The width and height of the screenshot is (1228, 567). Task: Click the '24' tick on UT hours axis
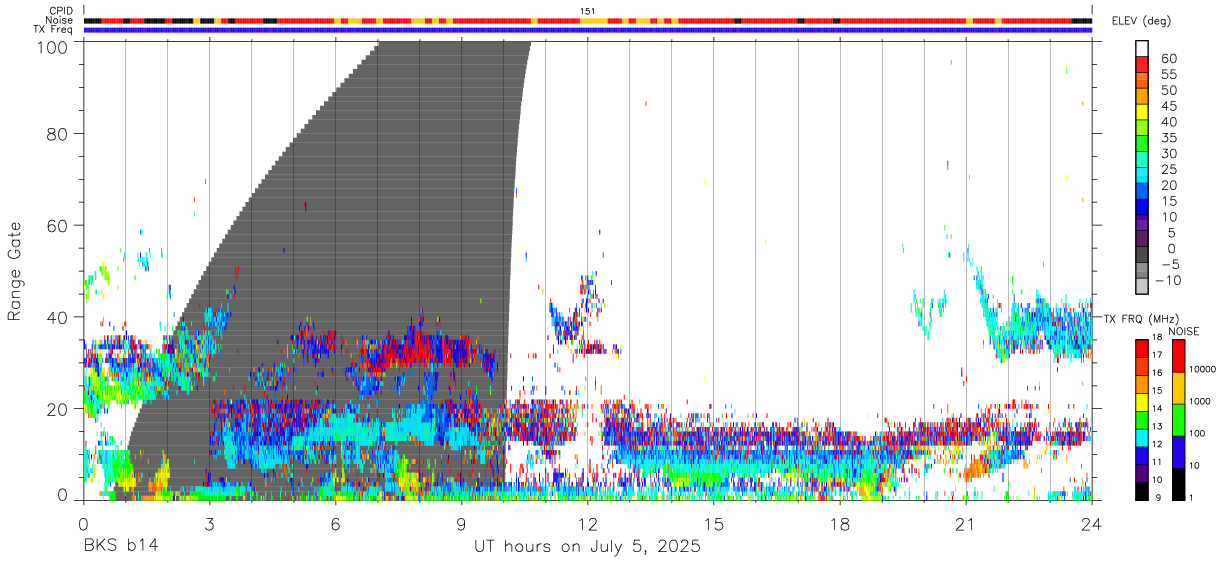[1091, 524]
